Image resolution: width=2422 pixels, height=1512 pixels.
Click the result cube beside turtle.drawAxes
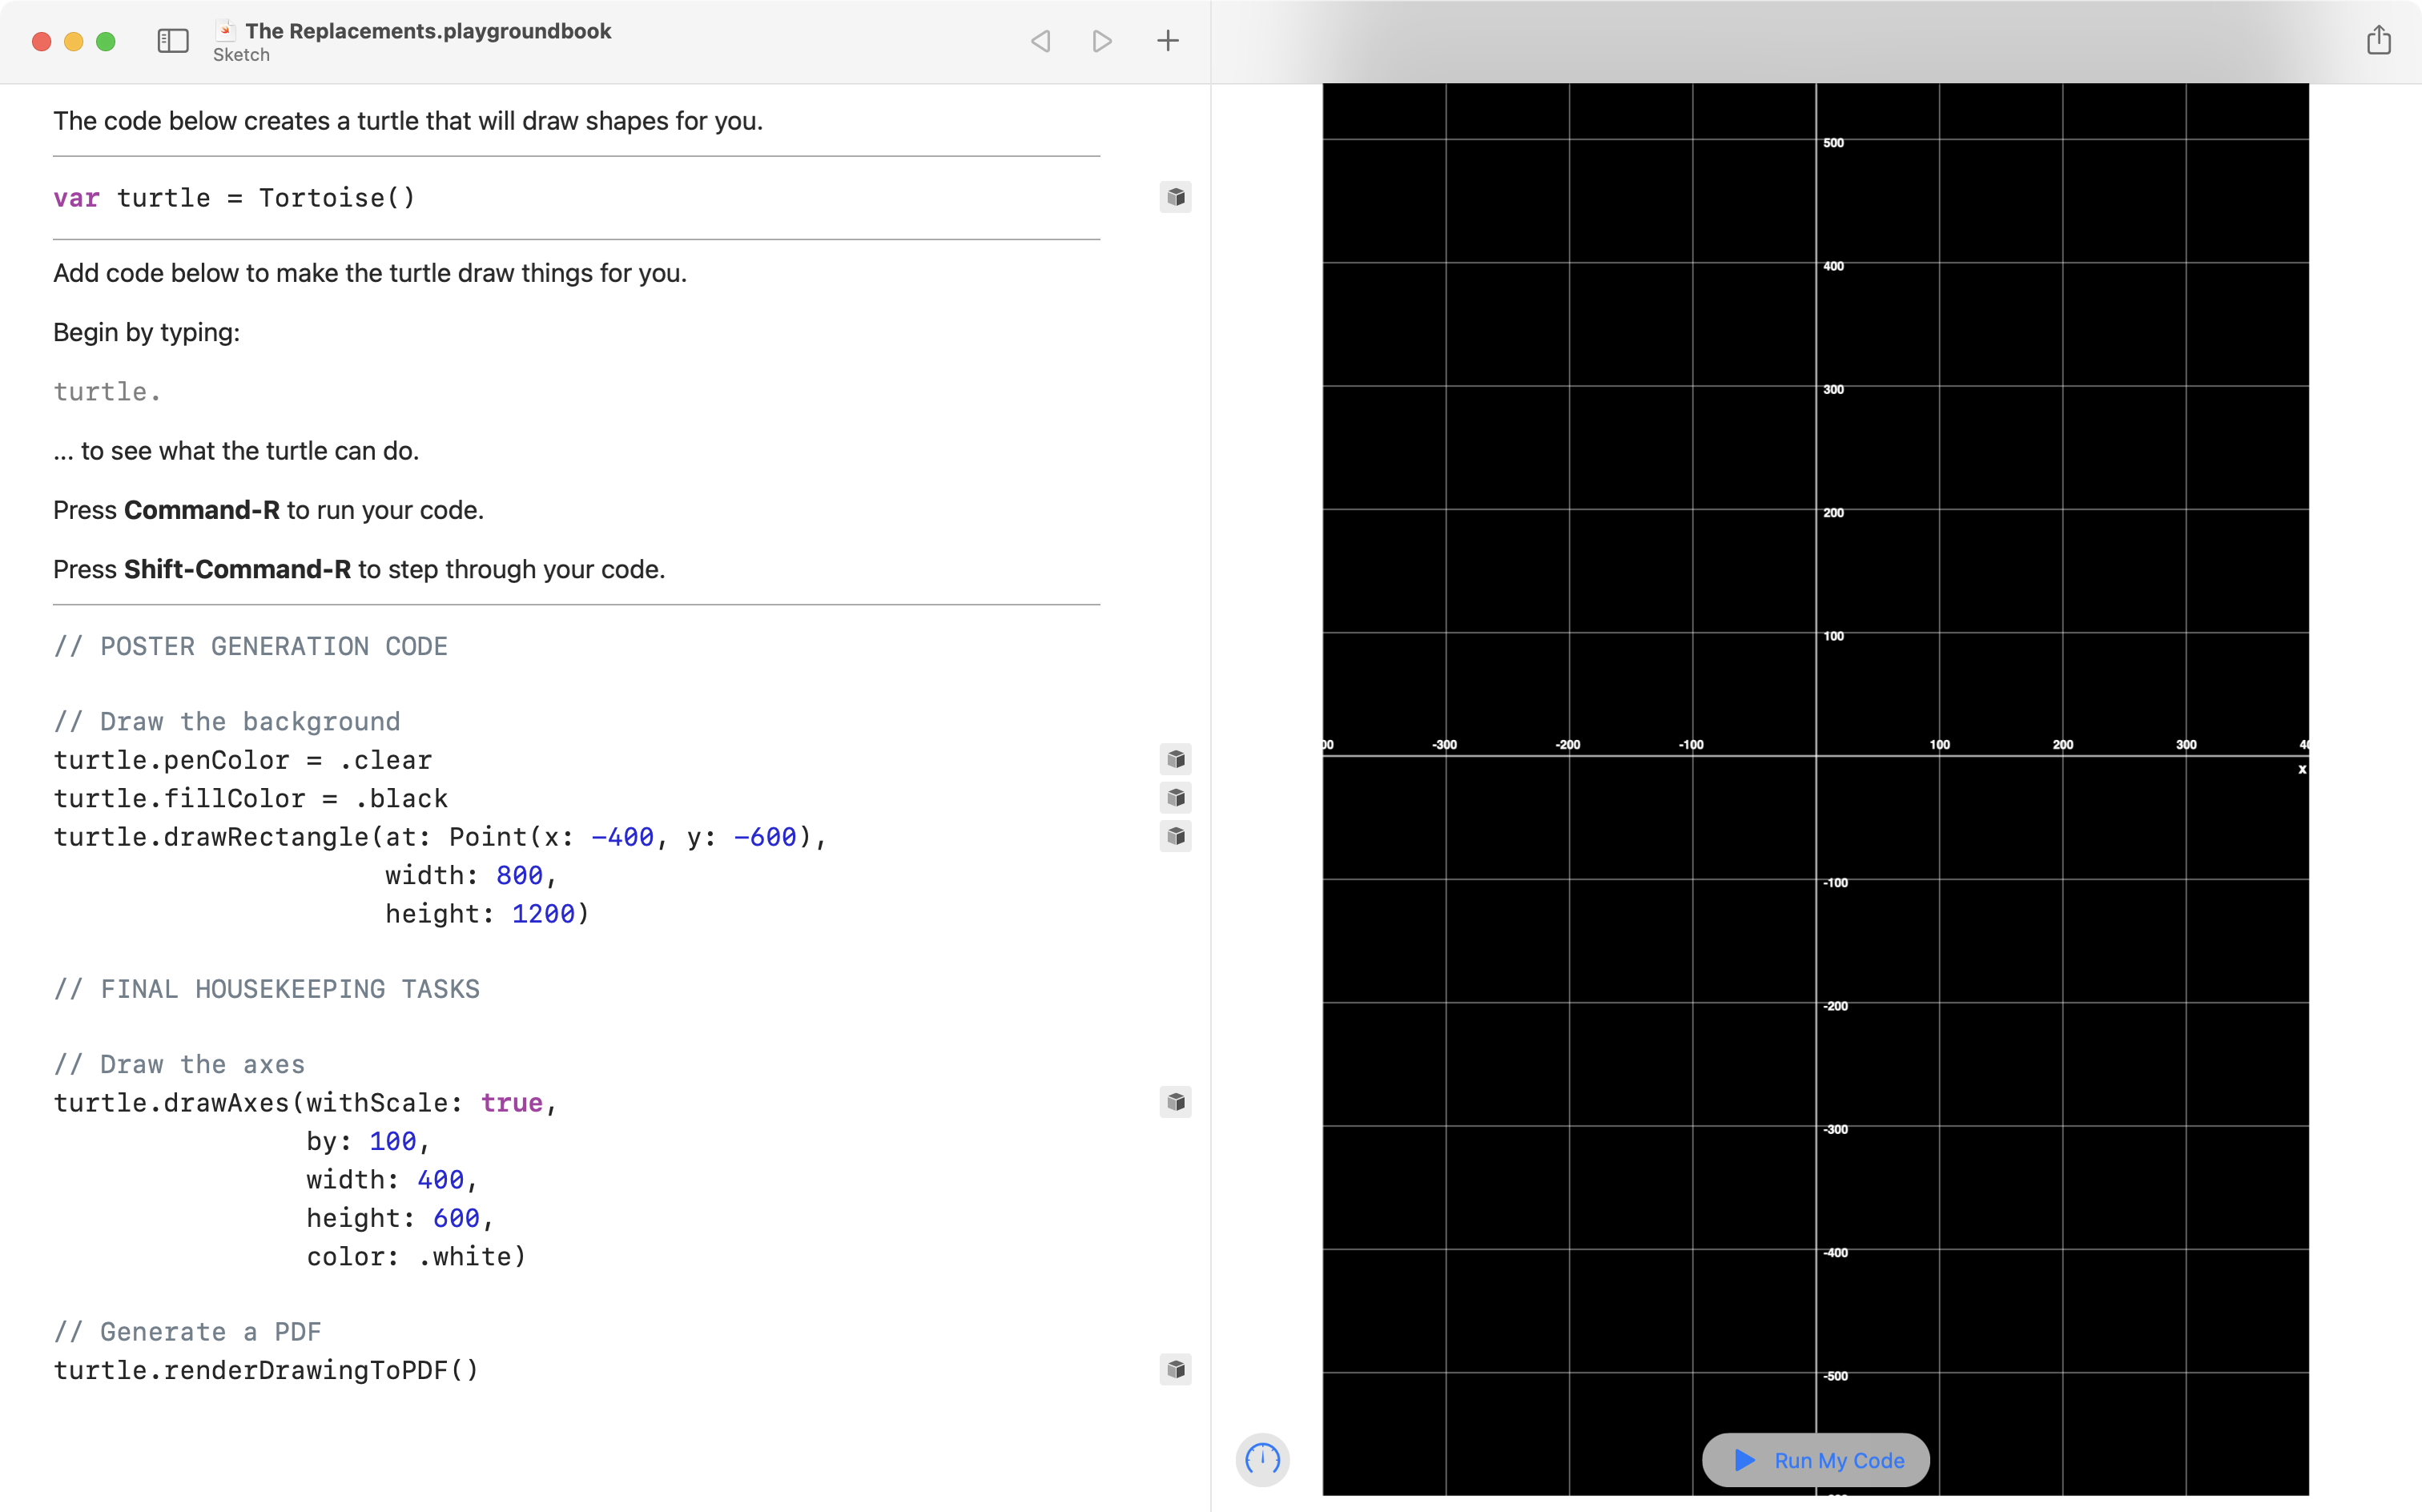point(1176,1102)
